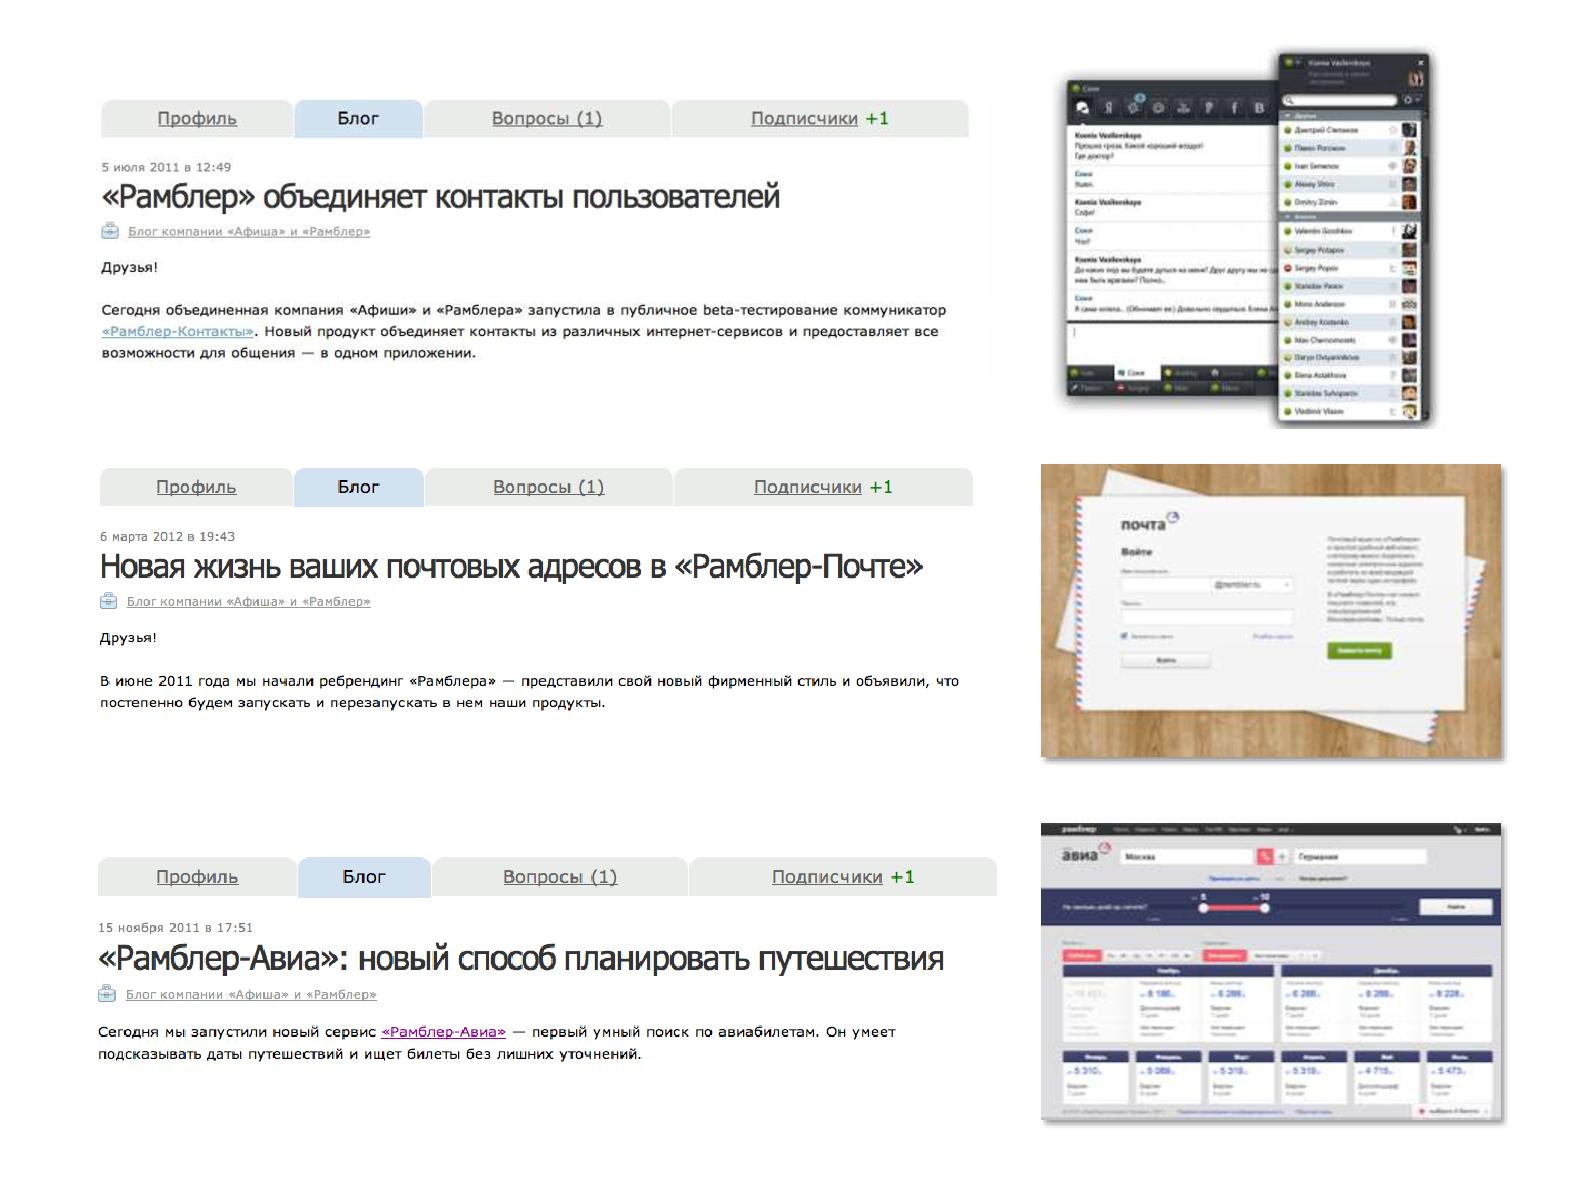Select the chat bubble icon in messenger toolbar
This screenshot has height=1190, width=1588.
[x=1082, y=108]
